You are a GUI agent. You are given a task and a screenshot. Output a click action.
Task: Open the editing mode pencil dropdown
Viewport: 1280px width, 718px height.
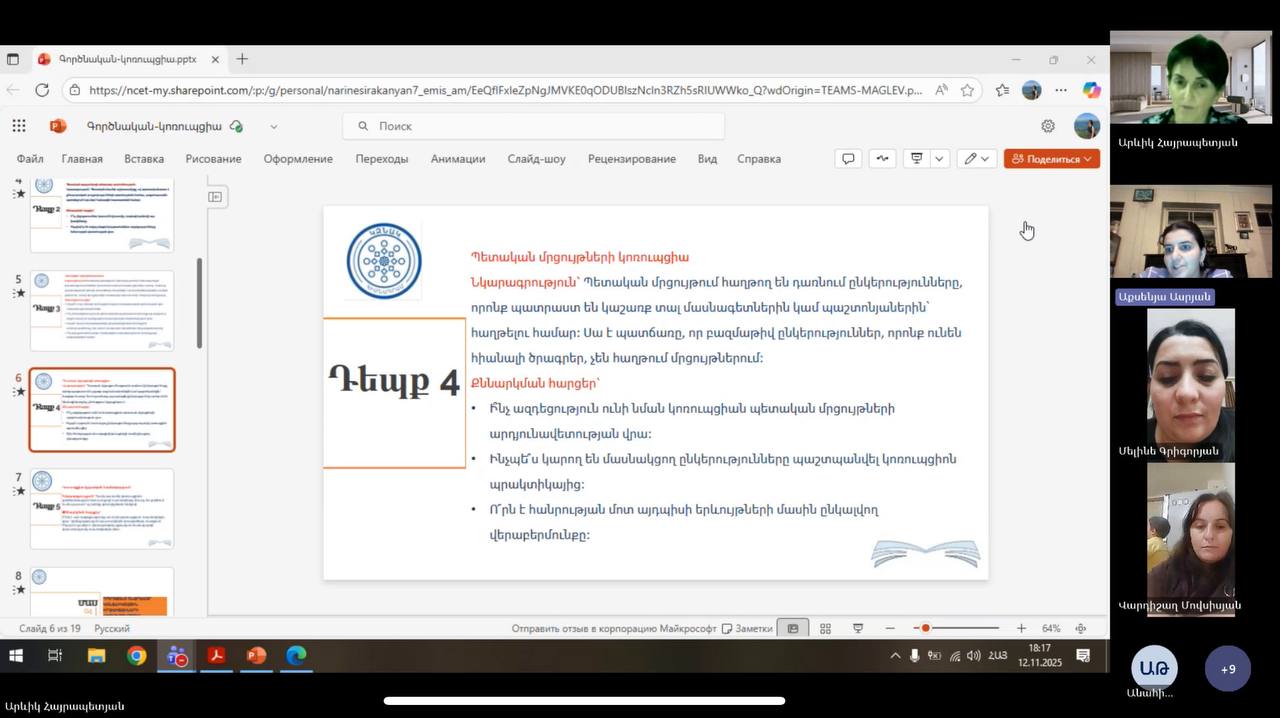tap(976, 159)
